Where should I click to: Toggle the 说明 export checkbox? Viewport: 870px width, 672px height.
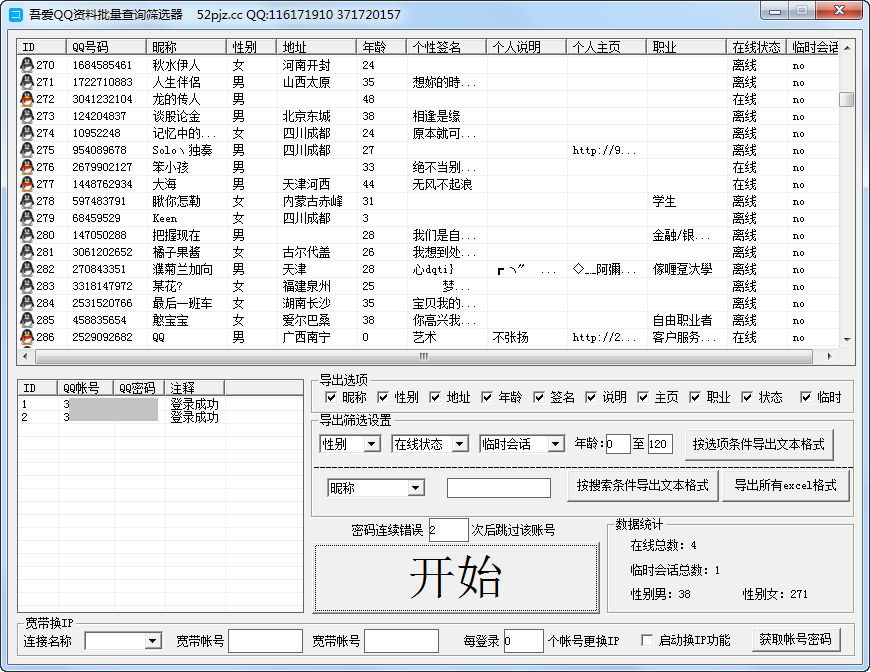[591, 397]
